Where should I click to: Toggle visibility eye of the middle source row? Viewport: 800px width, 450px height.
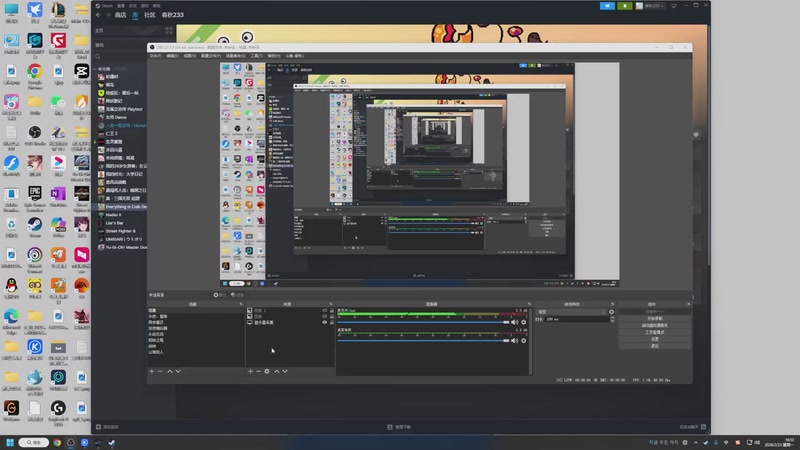324,316
